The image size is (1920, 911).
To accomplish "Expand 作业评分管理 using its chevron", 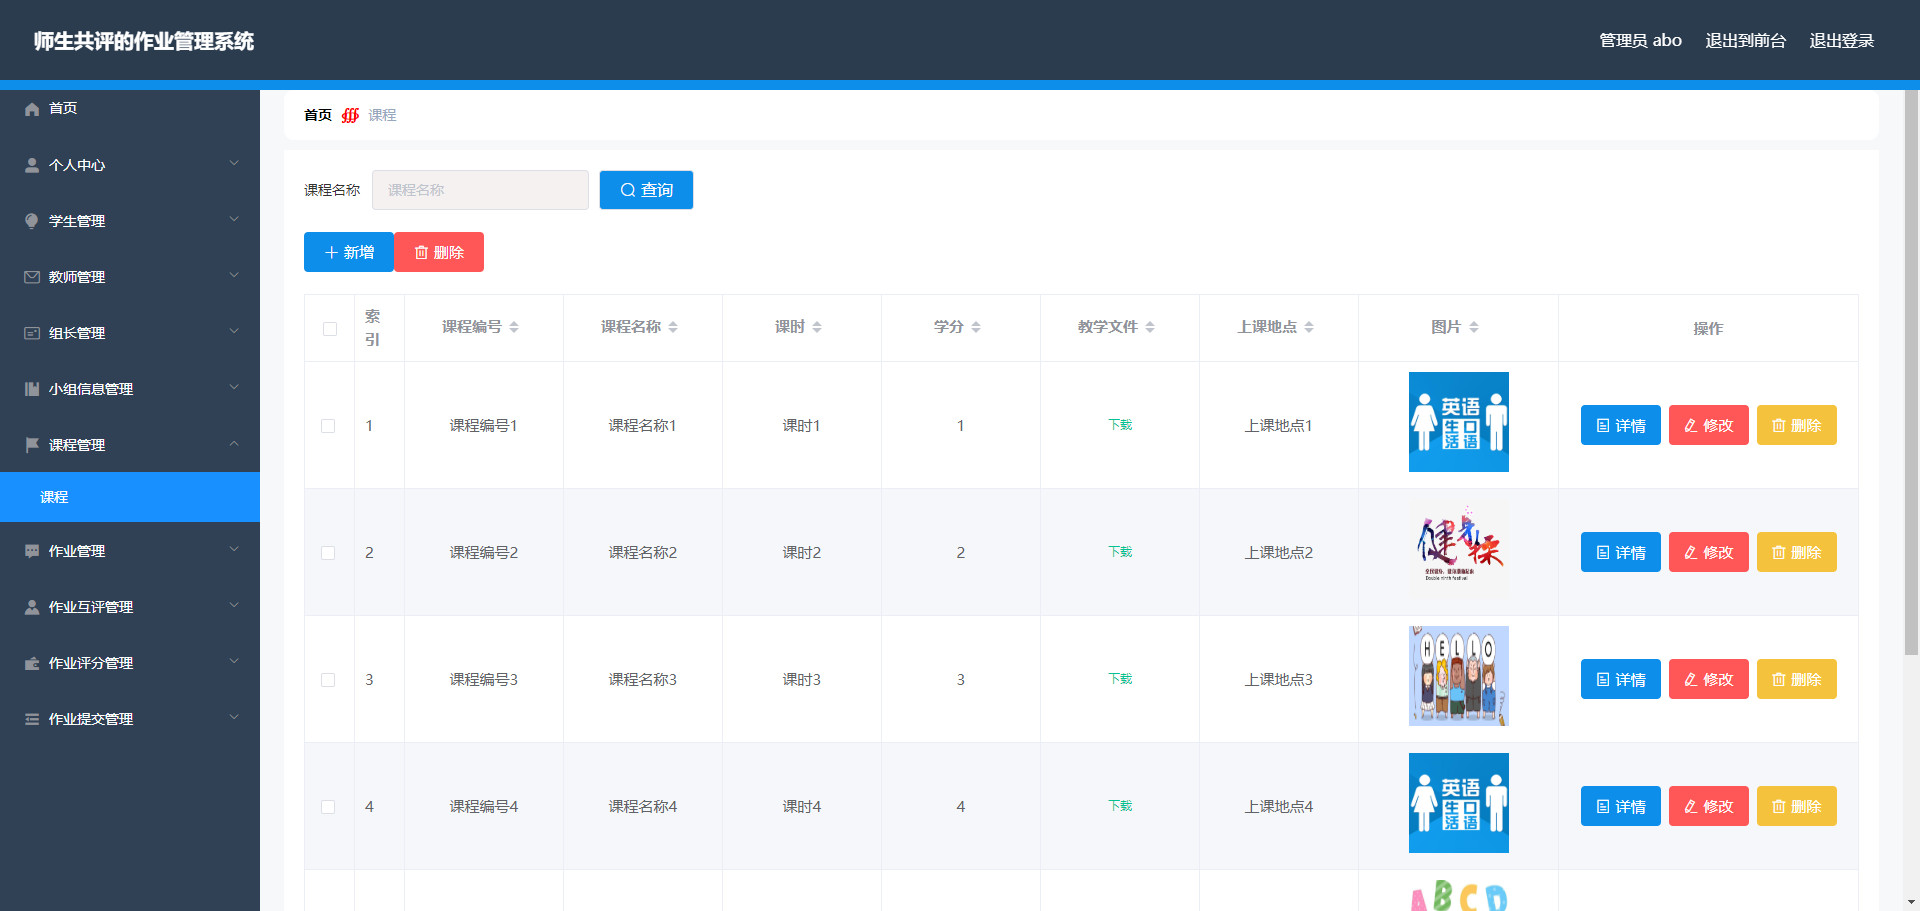I will click(x=234, y=661).
